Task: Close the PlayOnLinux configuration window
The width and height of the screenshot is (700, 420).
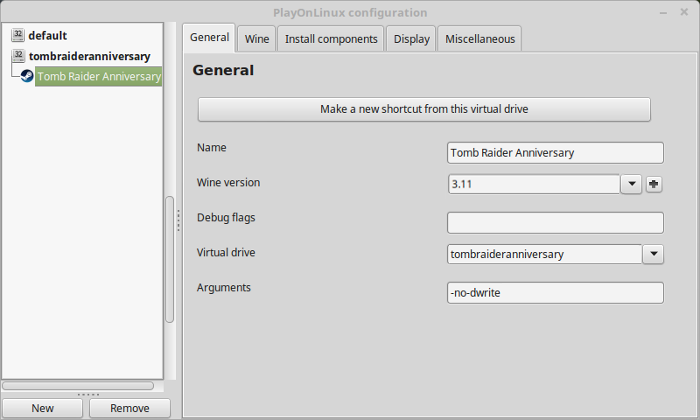Action: coord(684,12)
